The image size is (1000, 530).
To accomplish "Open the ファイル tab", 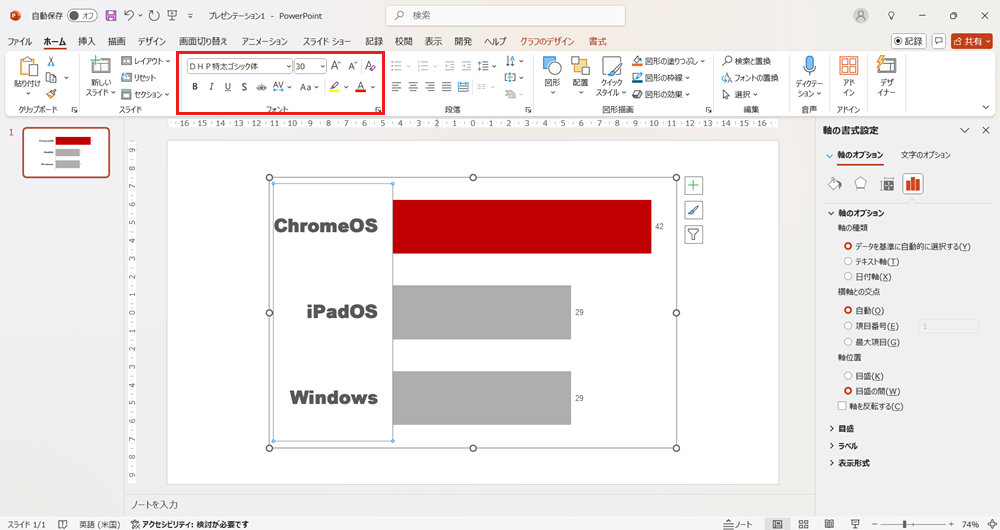I will [19, 41].
